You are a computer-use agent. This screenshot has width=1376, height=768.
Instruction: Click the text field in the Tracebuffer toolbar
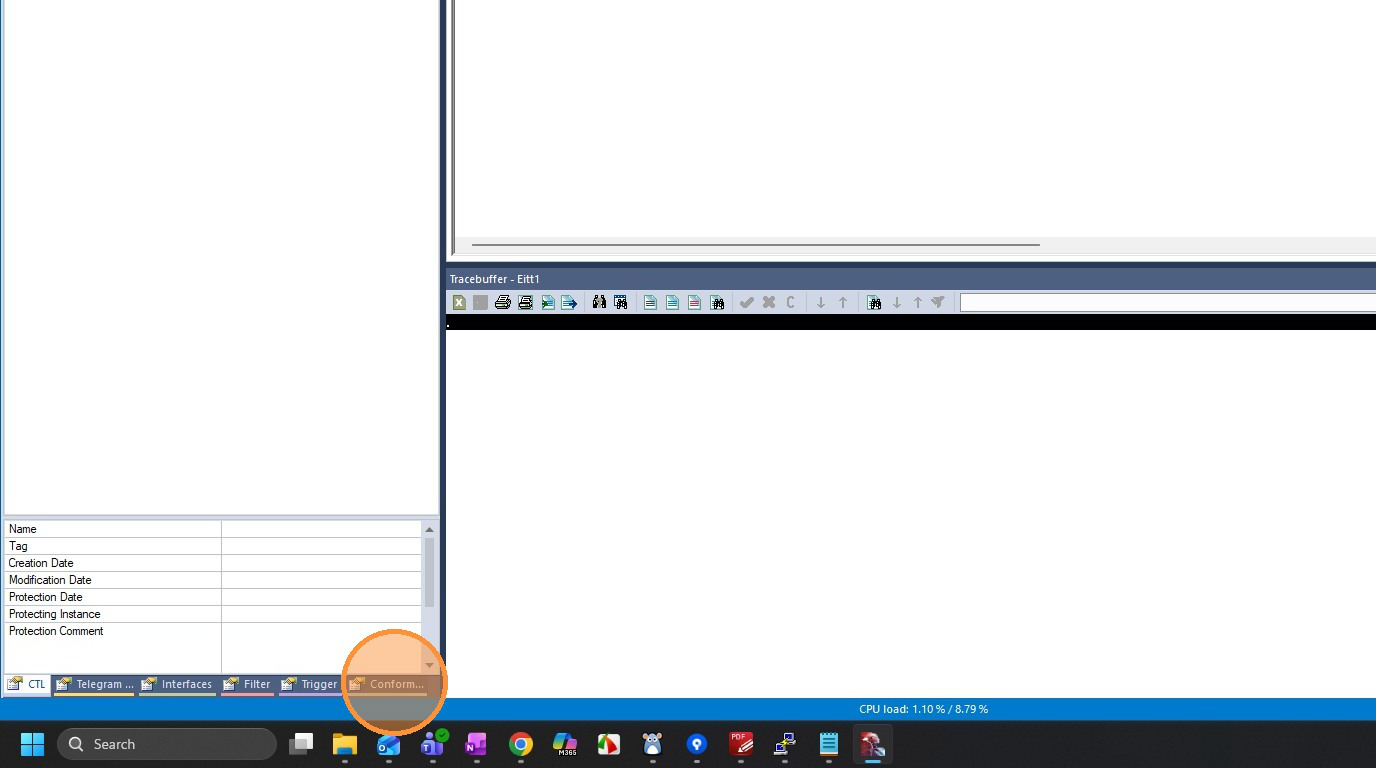point(1168,302)
